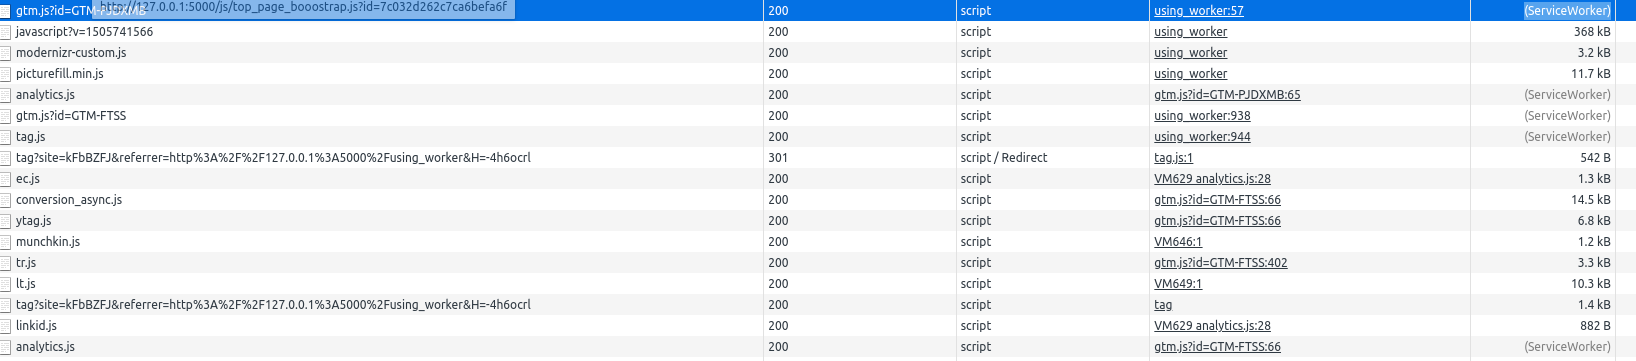Screen dimensions: 1636x361
Task: Open the VM646:1 initiator for munchkin.js
Action: (x=1178, y=242)
